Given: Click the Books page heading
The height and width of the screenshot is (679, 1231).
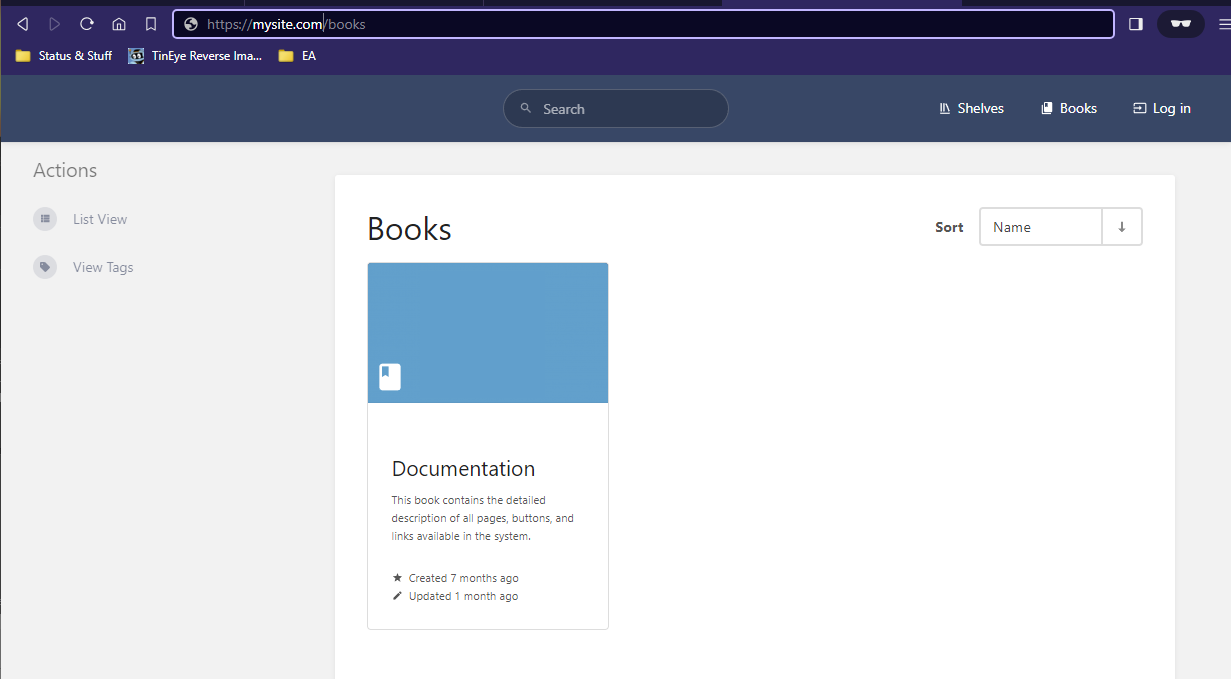Looking at the screenshot, I should pos(409,229).
